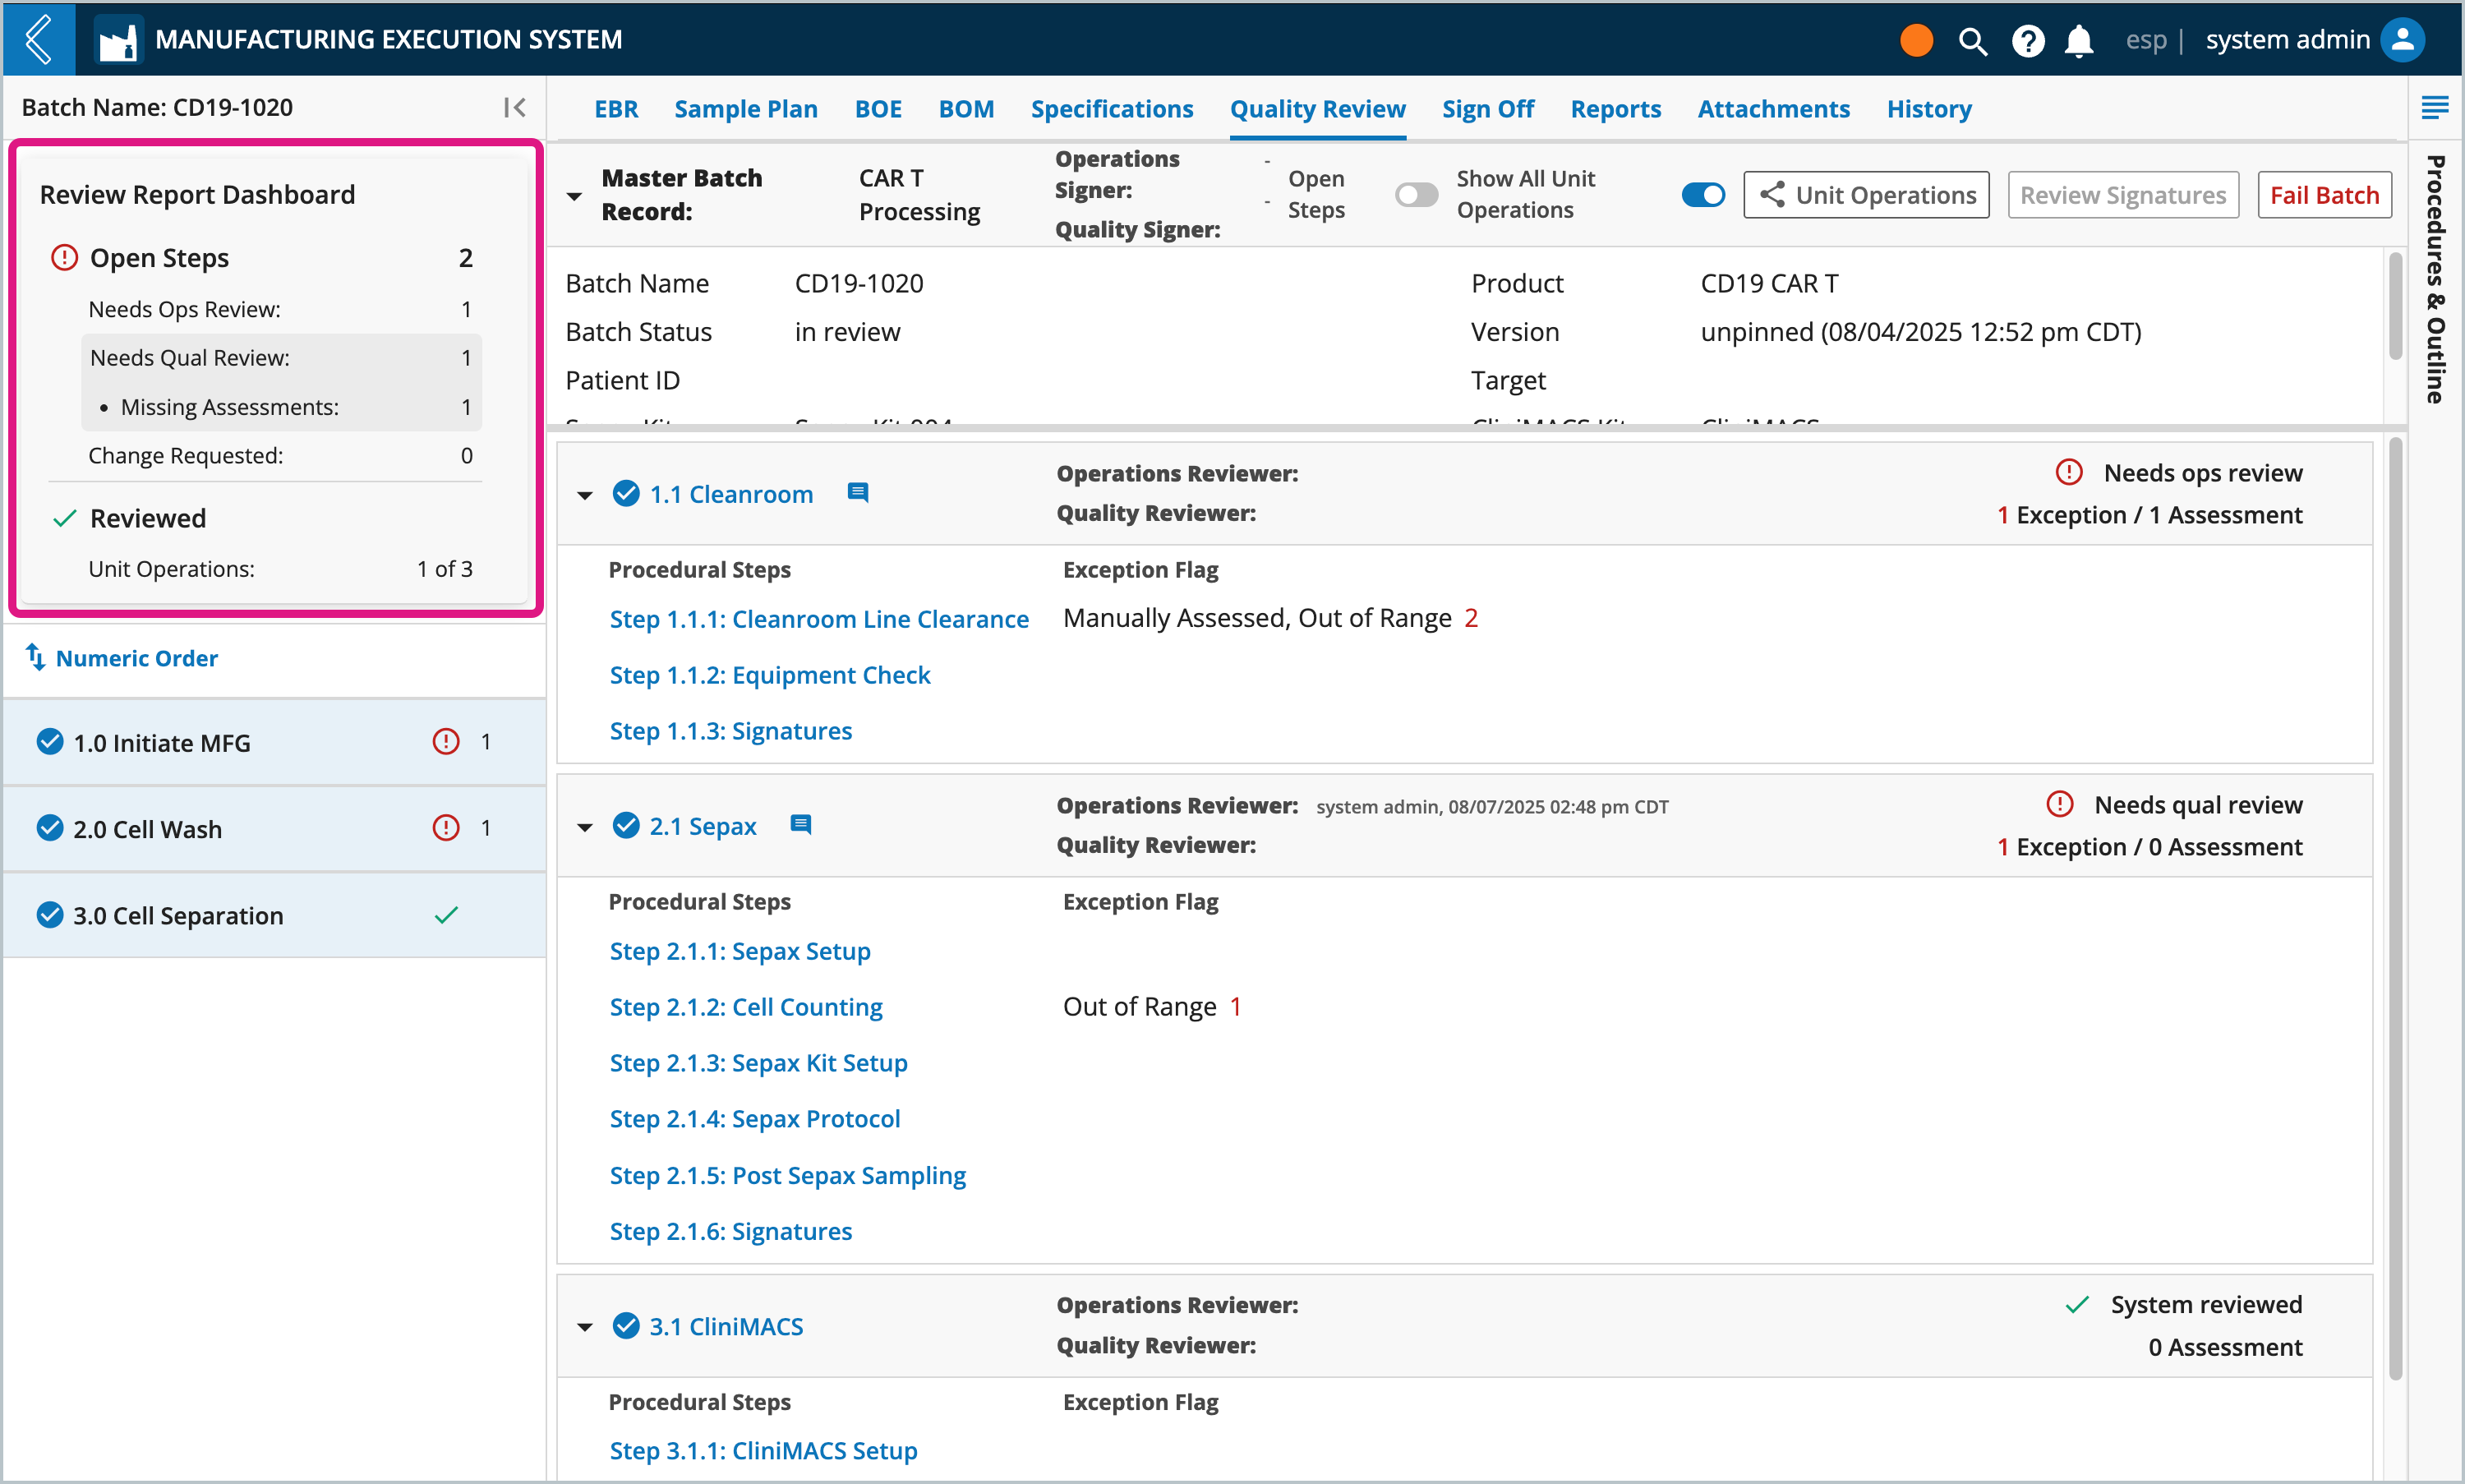Image resolution: width=2465 pixels, height=1484 pixels.
Task: Open the Reports tab
Action: [1615, 109]
